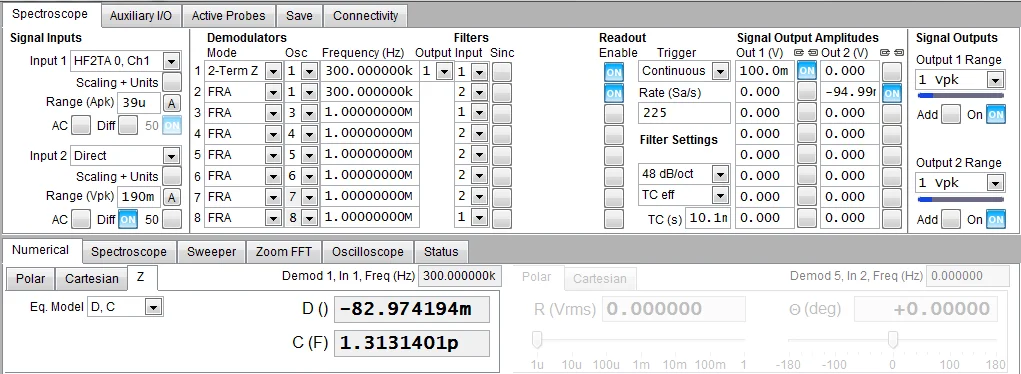The width and height of the screenshot is (1021, 374).
Task: Enable Readout for demodulator 3
Action: (x=613, y=114)
